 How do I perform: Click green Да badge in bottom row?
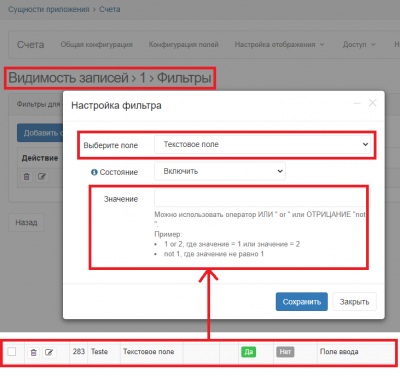click(248, 352)
